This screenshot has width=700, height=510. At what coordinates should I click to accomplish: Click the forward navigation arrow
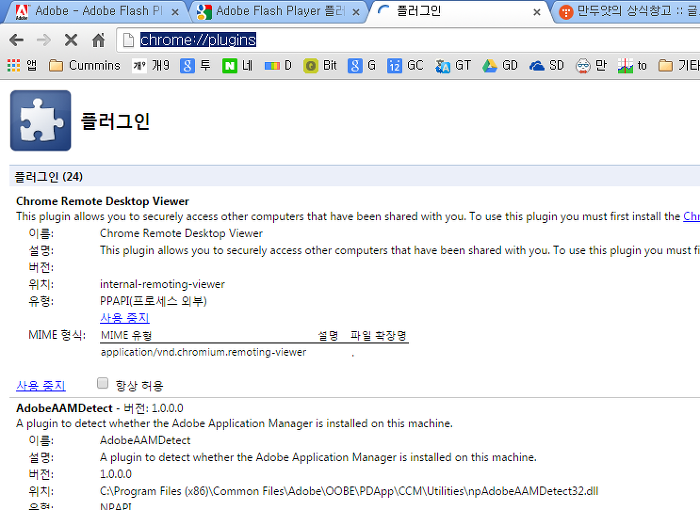(43, 40)
